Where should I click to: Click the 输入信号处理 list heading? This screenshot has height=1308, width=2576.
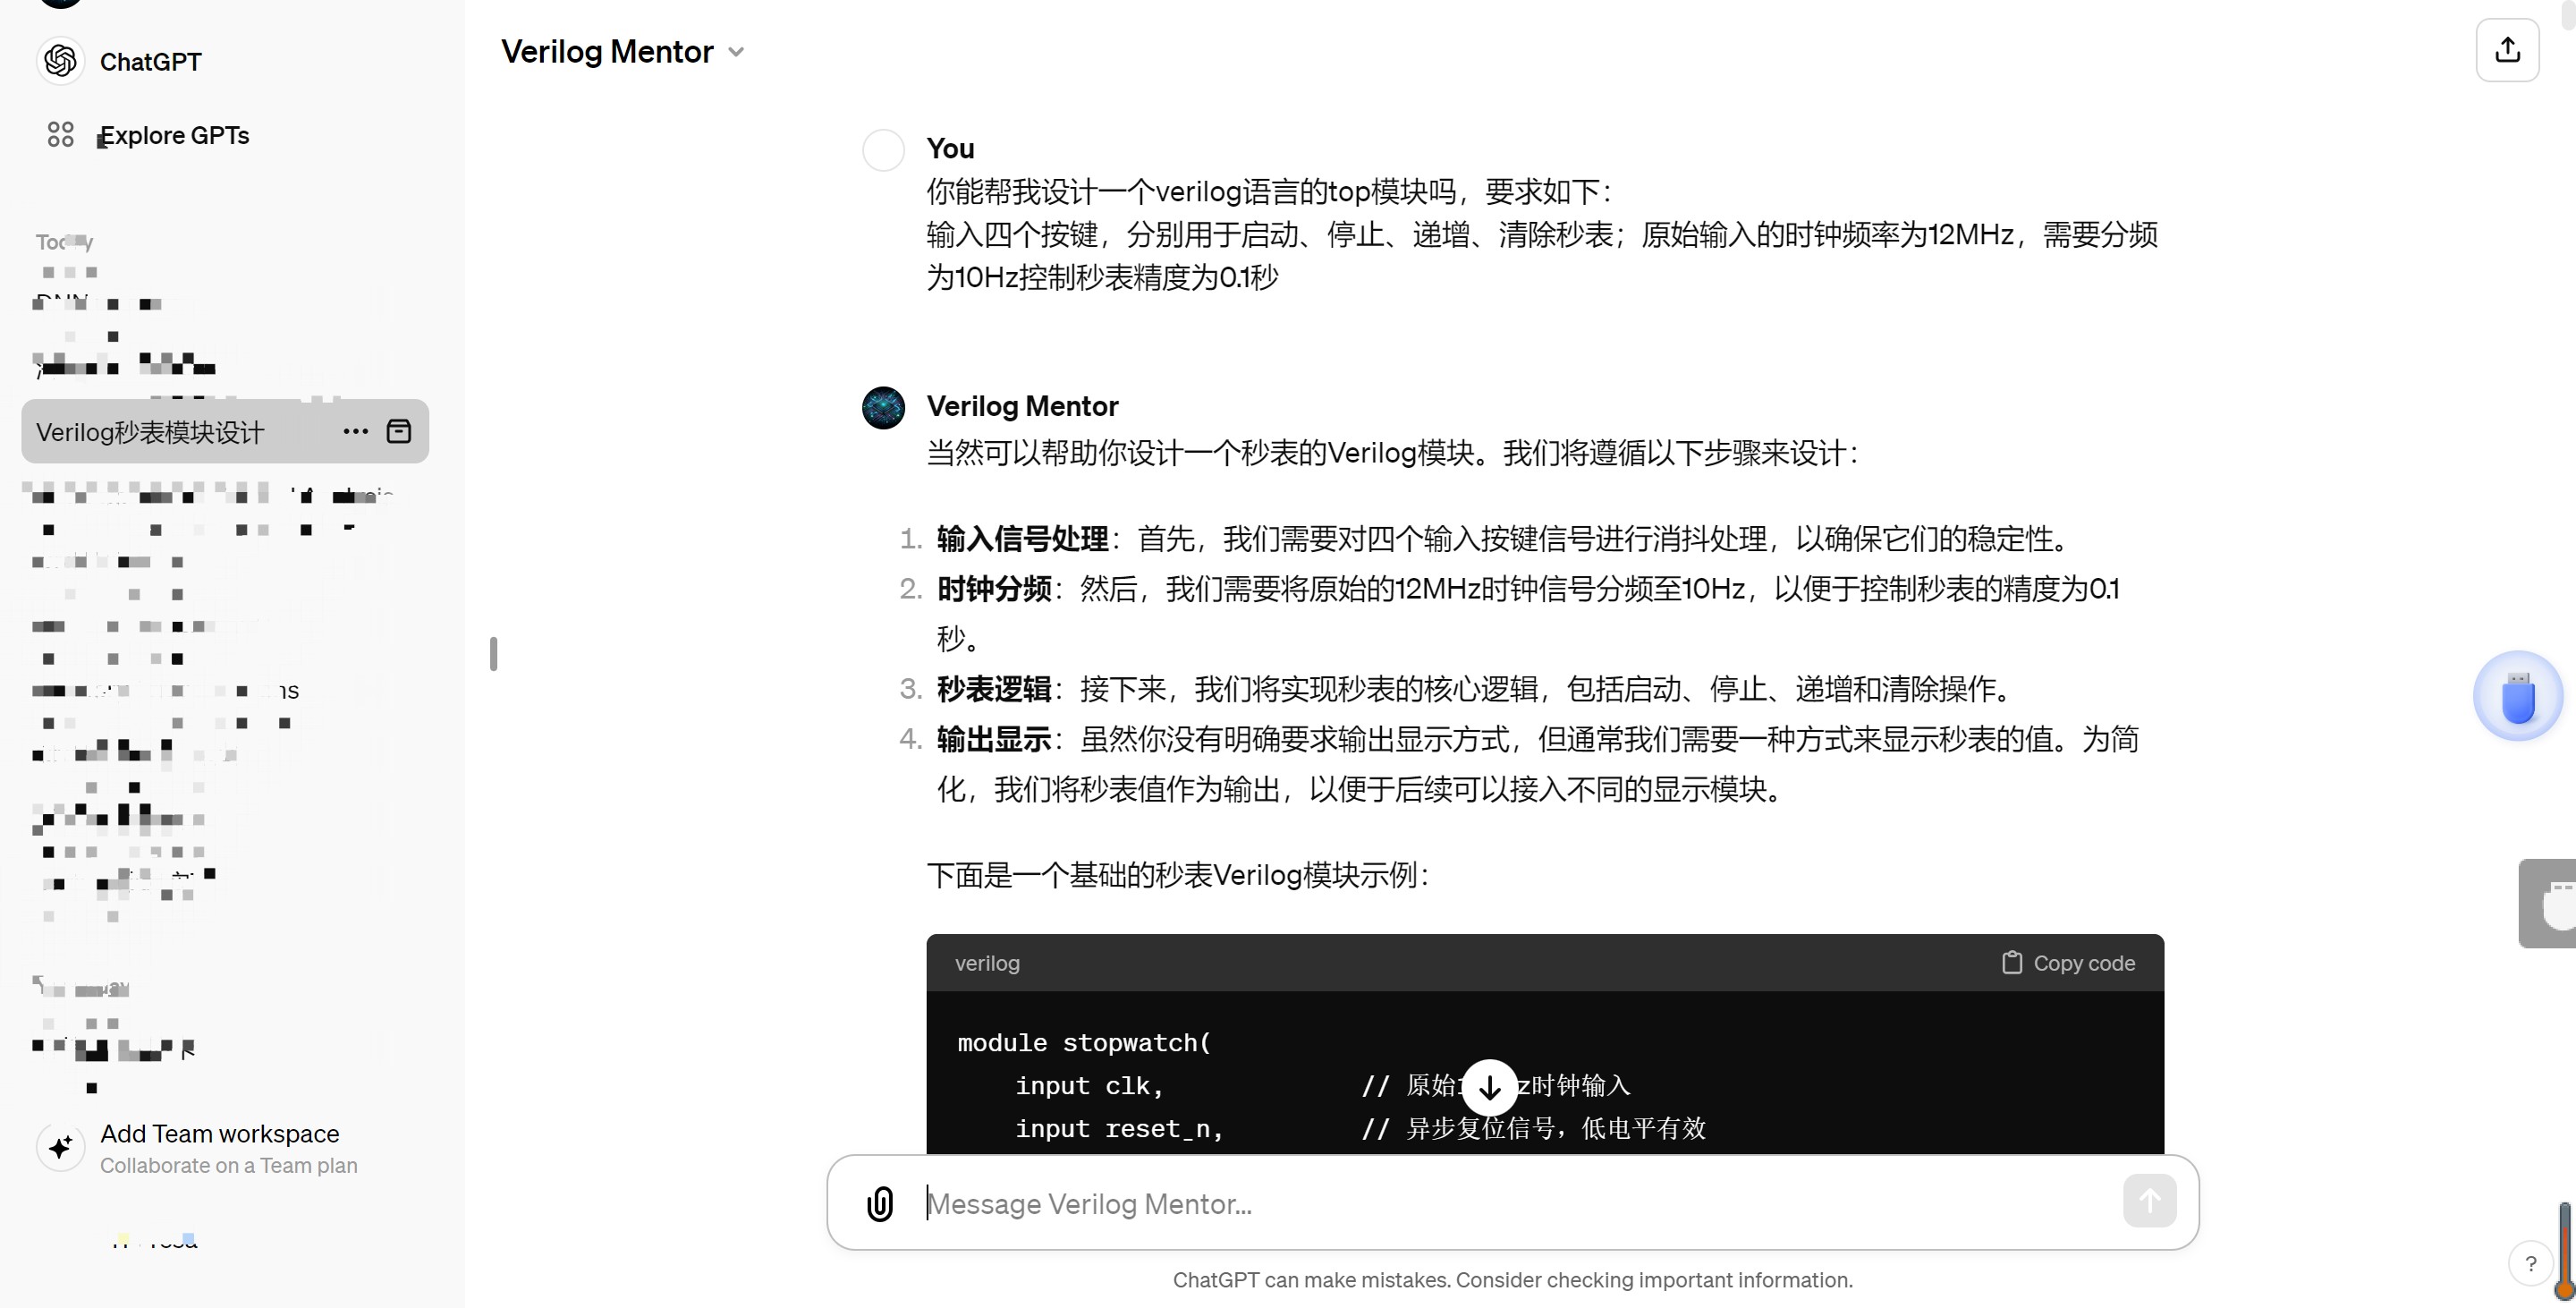point(1022,539)
